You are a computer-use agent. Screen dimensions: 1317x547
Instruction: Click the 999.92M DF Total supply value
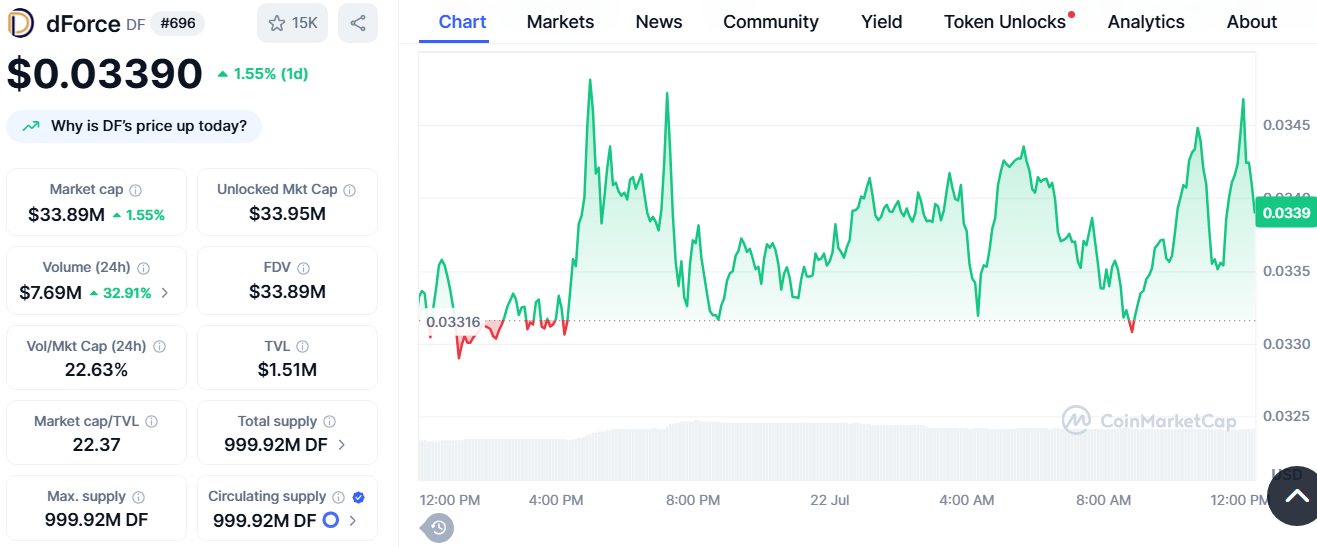(x=276, y=445)
